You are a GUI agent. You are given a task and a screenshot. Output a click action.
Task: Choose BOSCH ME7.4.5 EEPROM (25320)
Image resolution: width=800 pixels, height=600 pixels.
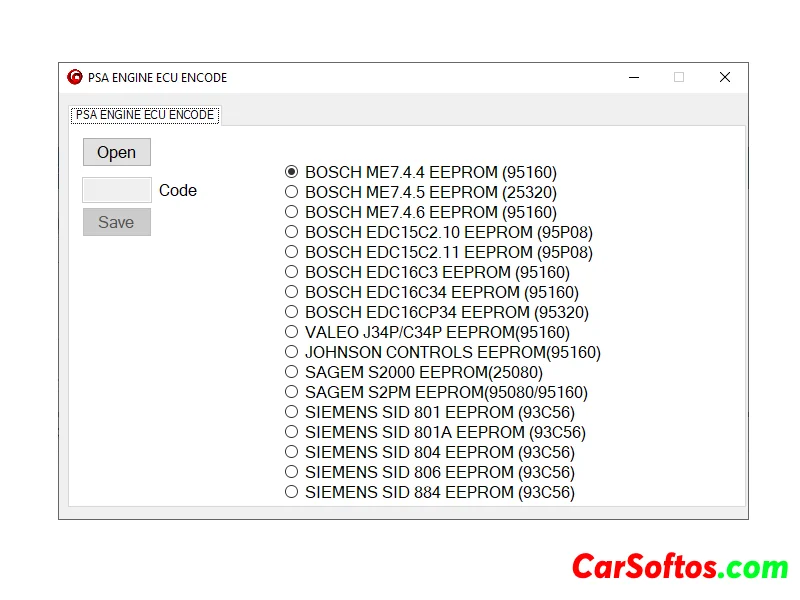[x=292, y=192]
